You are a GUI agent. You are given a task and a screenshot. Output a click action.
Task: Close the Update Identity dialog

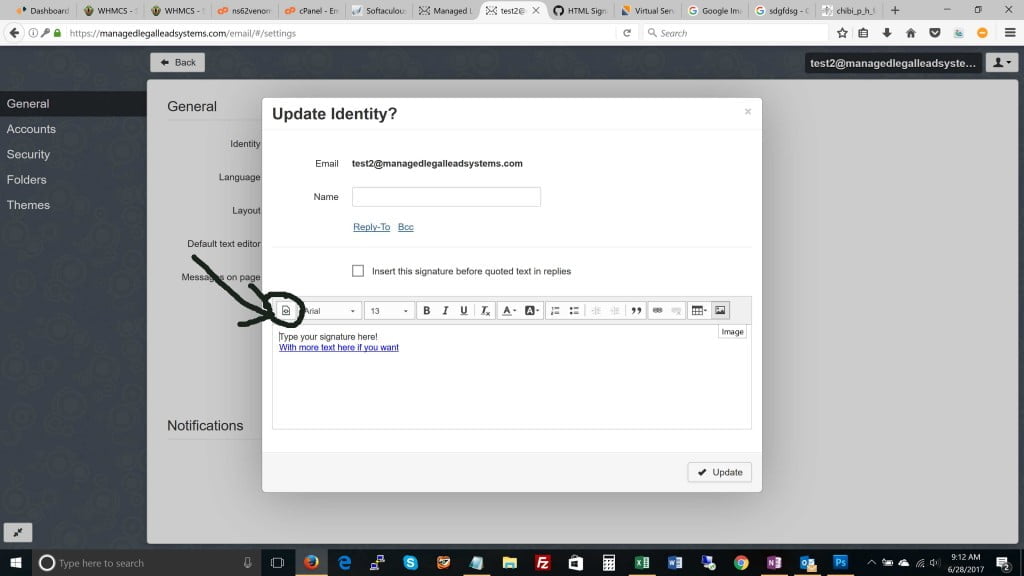pos(748,112)
